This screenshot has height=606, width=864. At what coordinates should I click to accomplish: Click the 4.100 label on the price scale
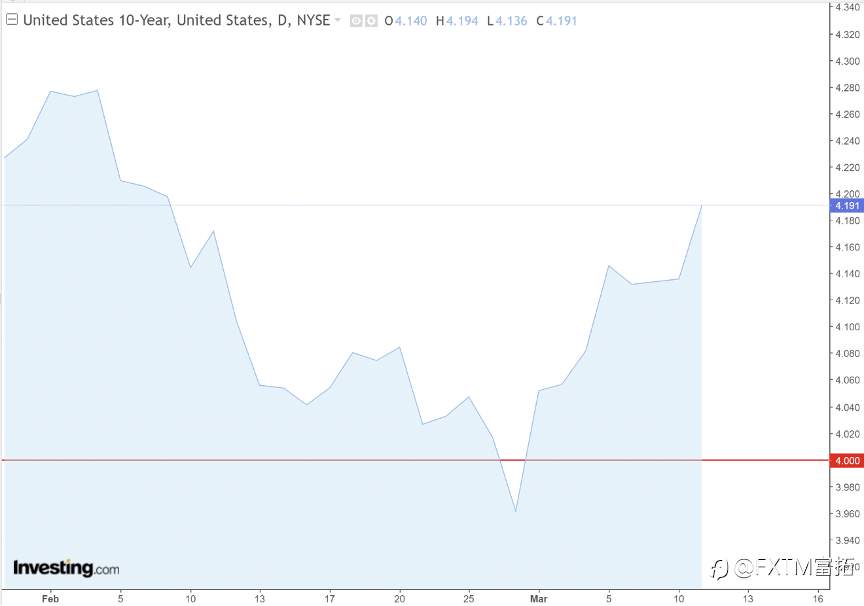(844, 327)
